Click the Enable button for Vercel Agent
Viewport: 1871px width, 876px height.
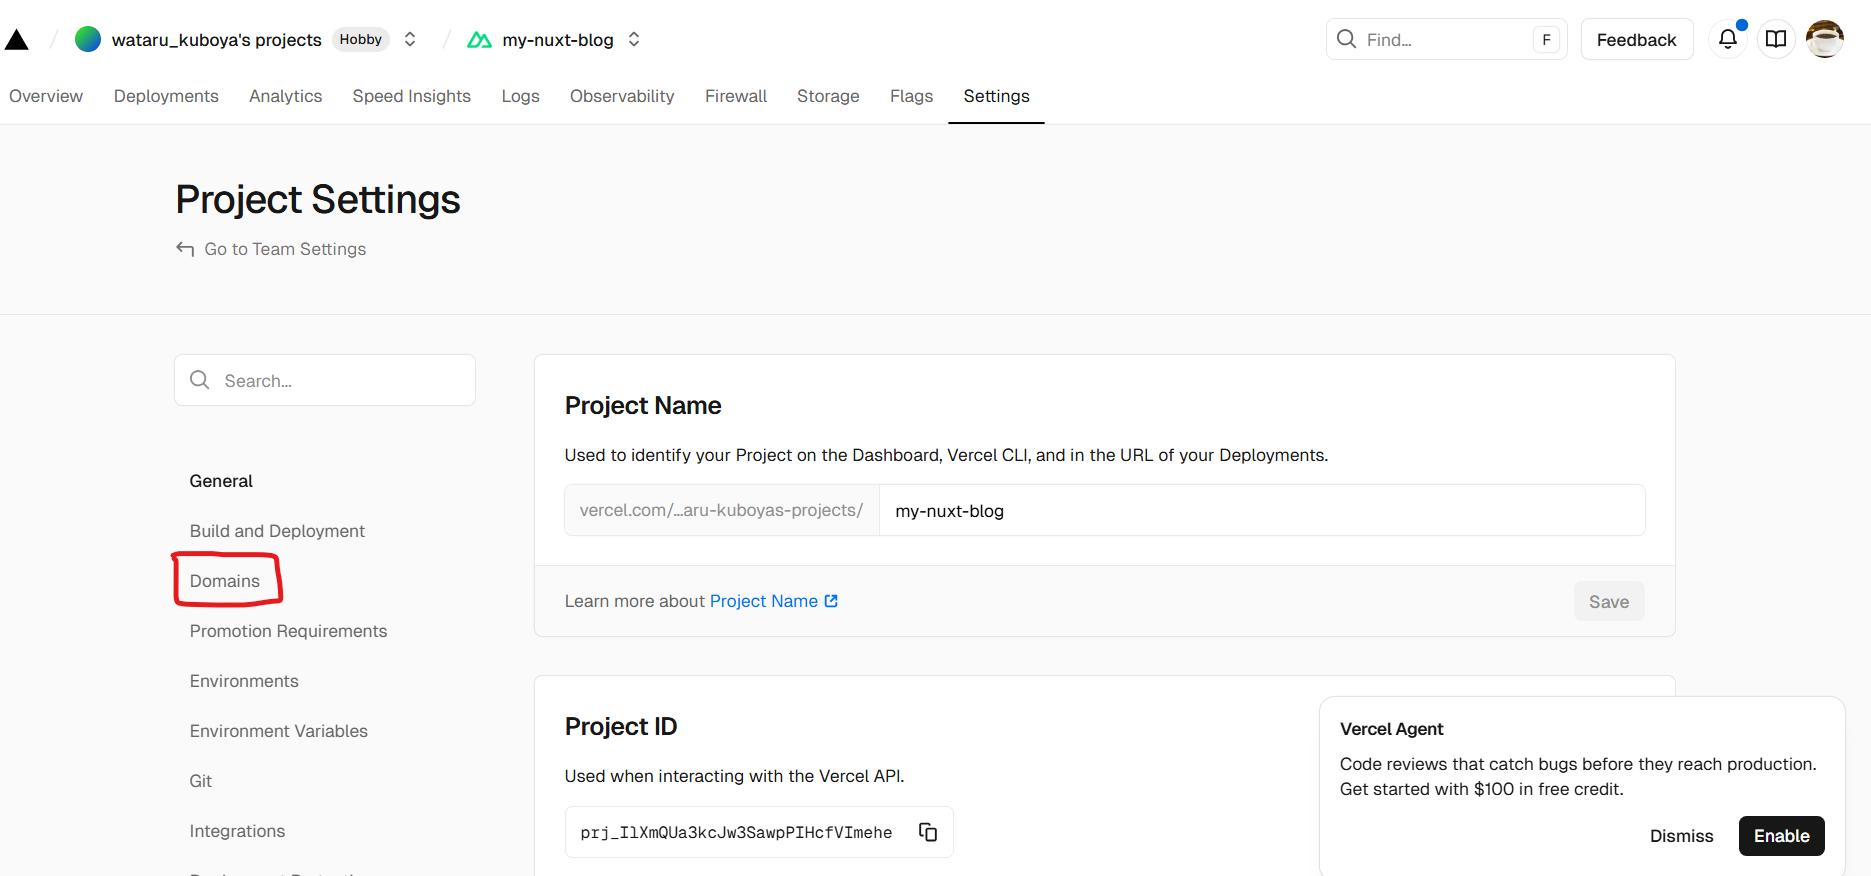coord(1780,836)
